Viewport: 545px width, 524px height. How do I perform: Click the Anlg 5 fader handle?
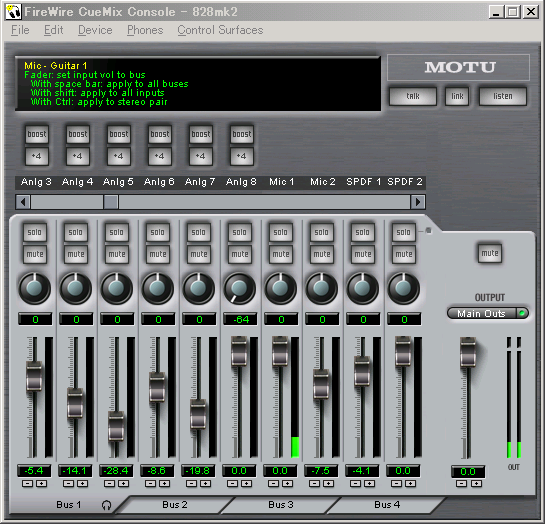(116, 426)
